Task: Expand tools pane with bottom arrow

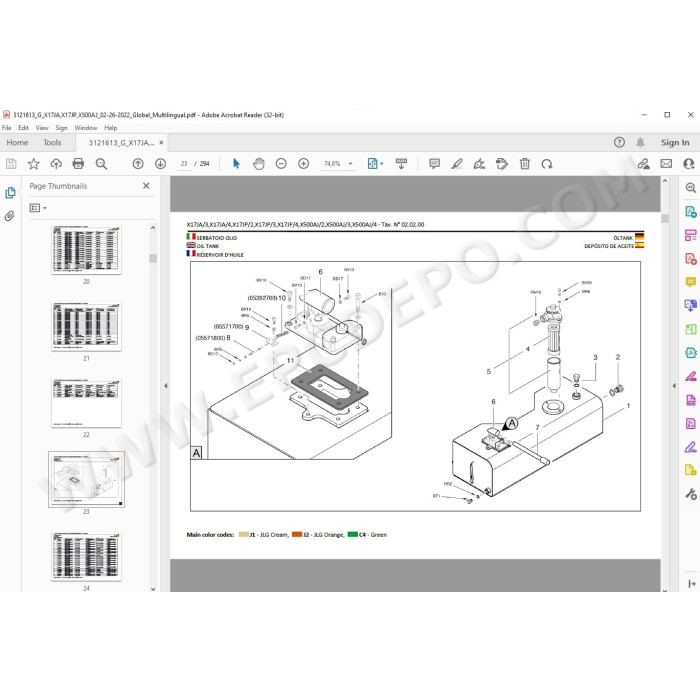Action: pos(692,584)
